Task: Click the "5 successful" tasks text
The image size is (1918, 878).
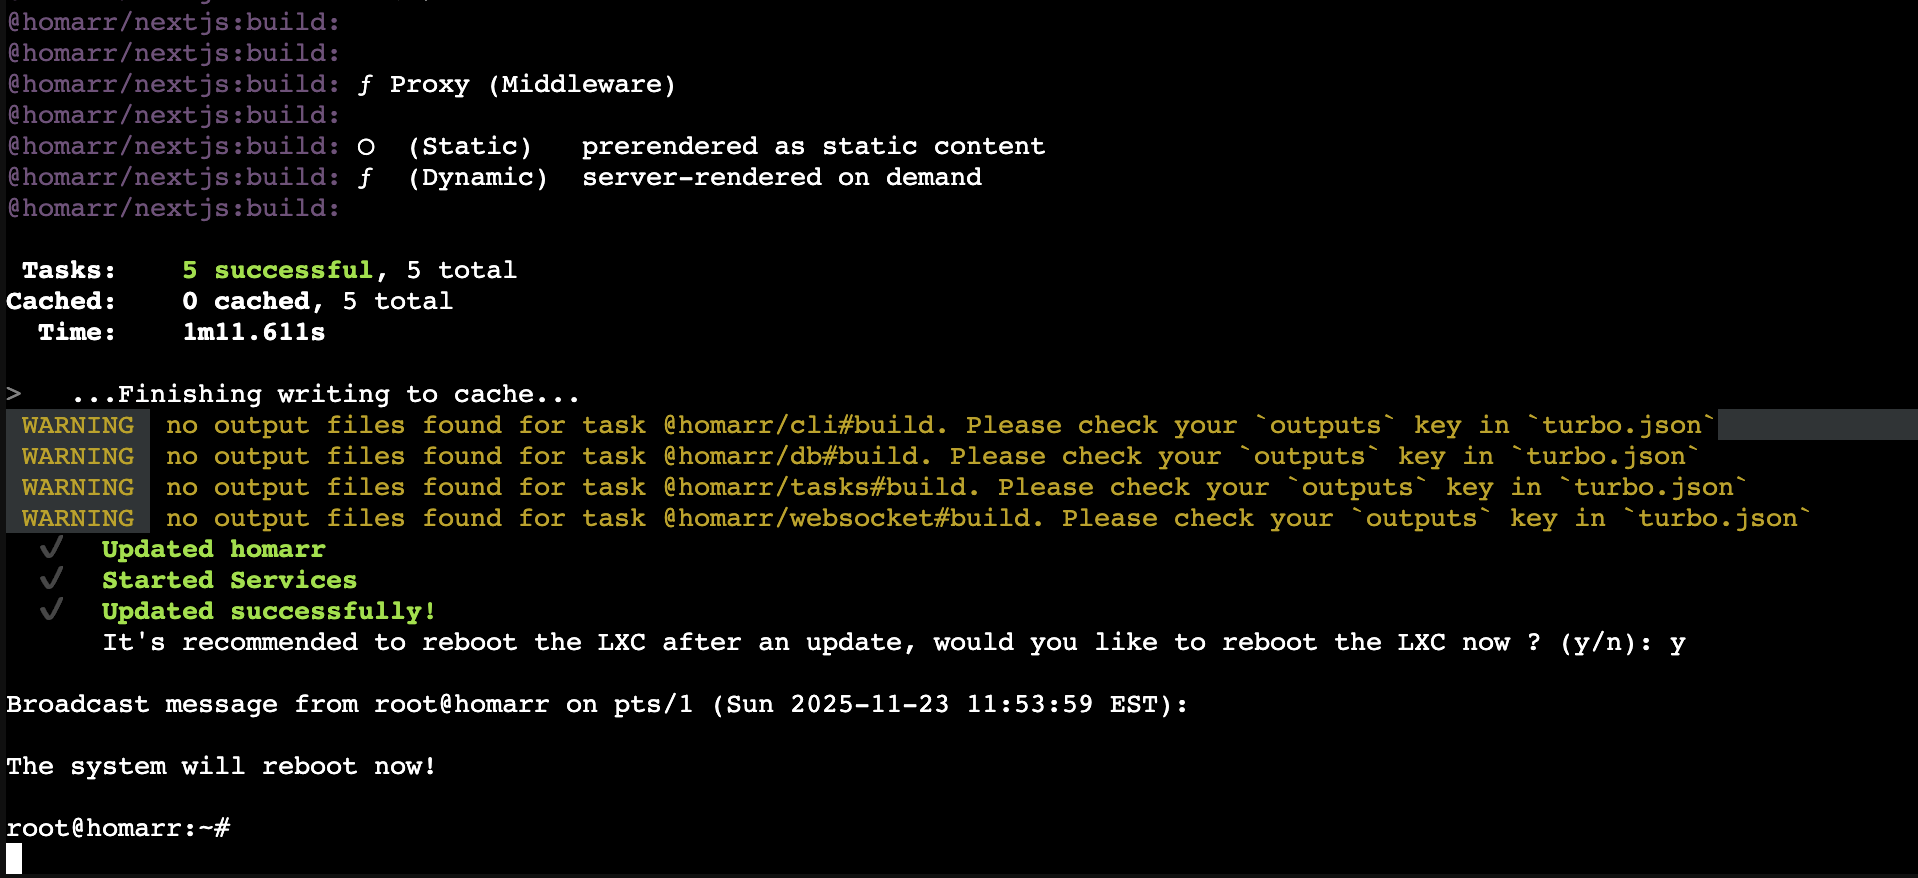Action: click(x=277, y=270)
